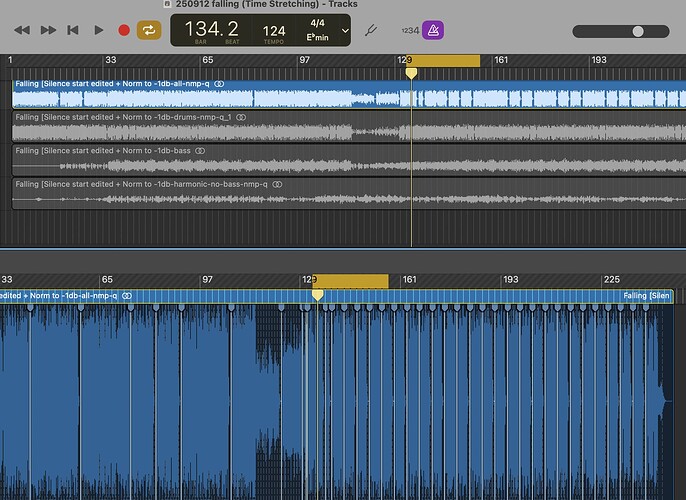Select the -1db-drums-nmp-q_1 audio region
The image size is (686, 500).
(x=300, y=132)
